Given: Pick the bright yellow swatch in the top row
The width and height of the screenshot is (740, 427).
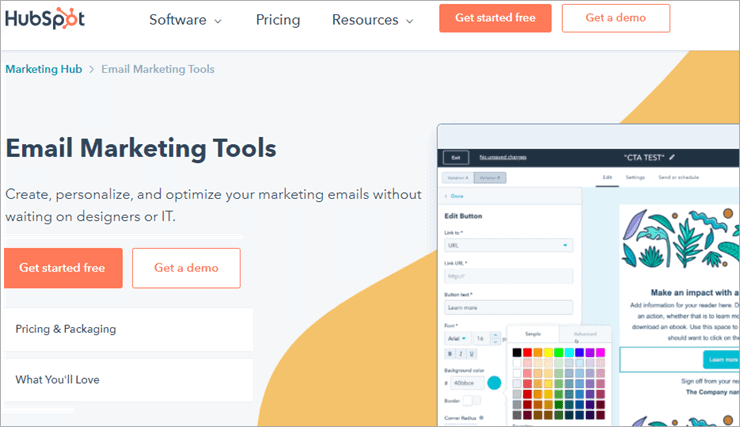Looking at the screenshot, I should click(x=548, y=352).
